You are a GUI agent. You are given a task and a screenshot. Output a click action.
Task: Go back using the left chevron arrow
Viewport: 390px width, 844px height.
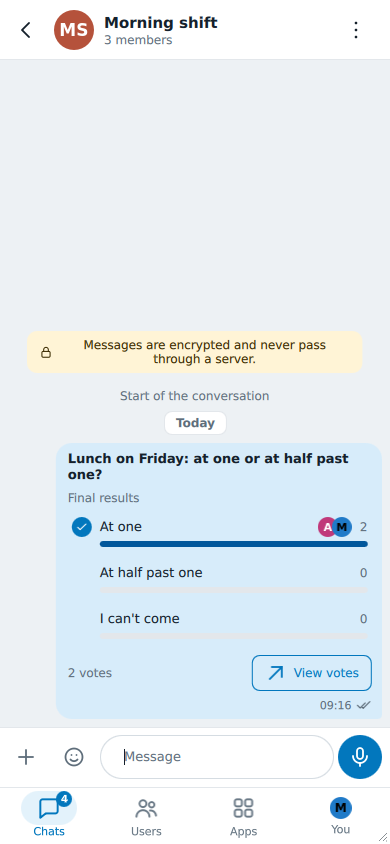click(26, 30)
